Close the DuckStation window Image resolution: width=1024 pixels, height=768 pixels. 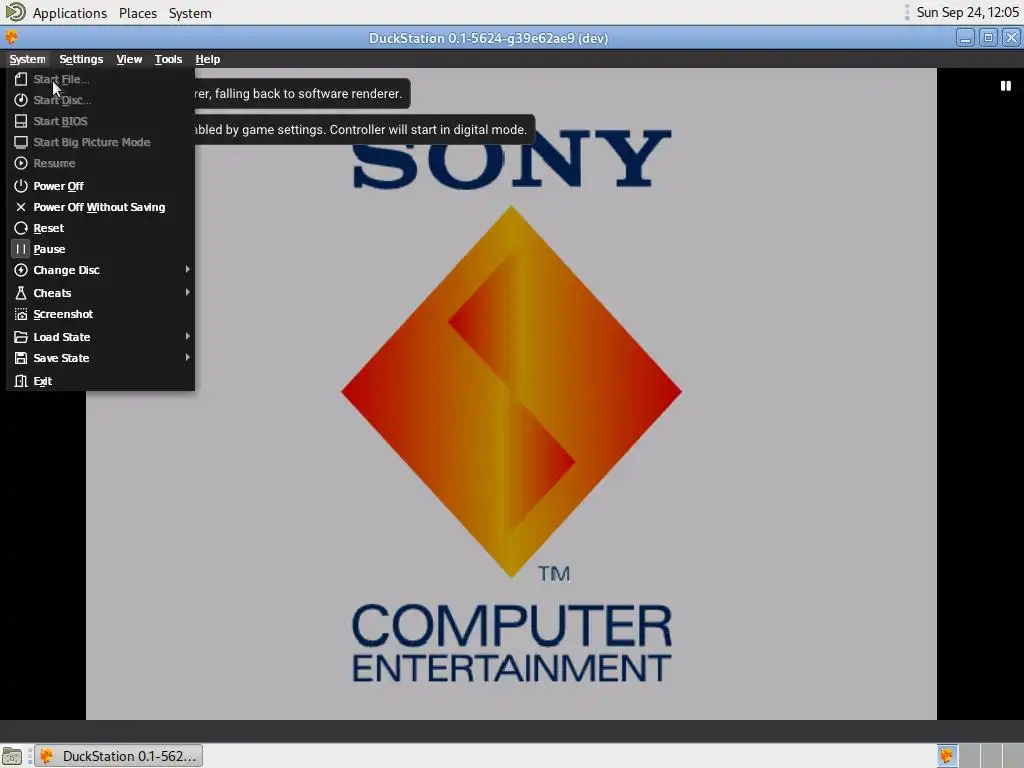(x=1011, y=38)
